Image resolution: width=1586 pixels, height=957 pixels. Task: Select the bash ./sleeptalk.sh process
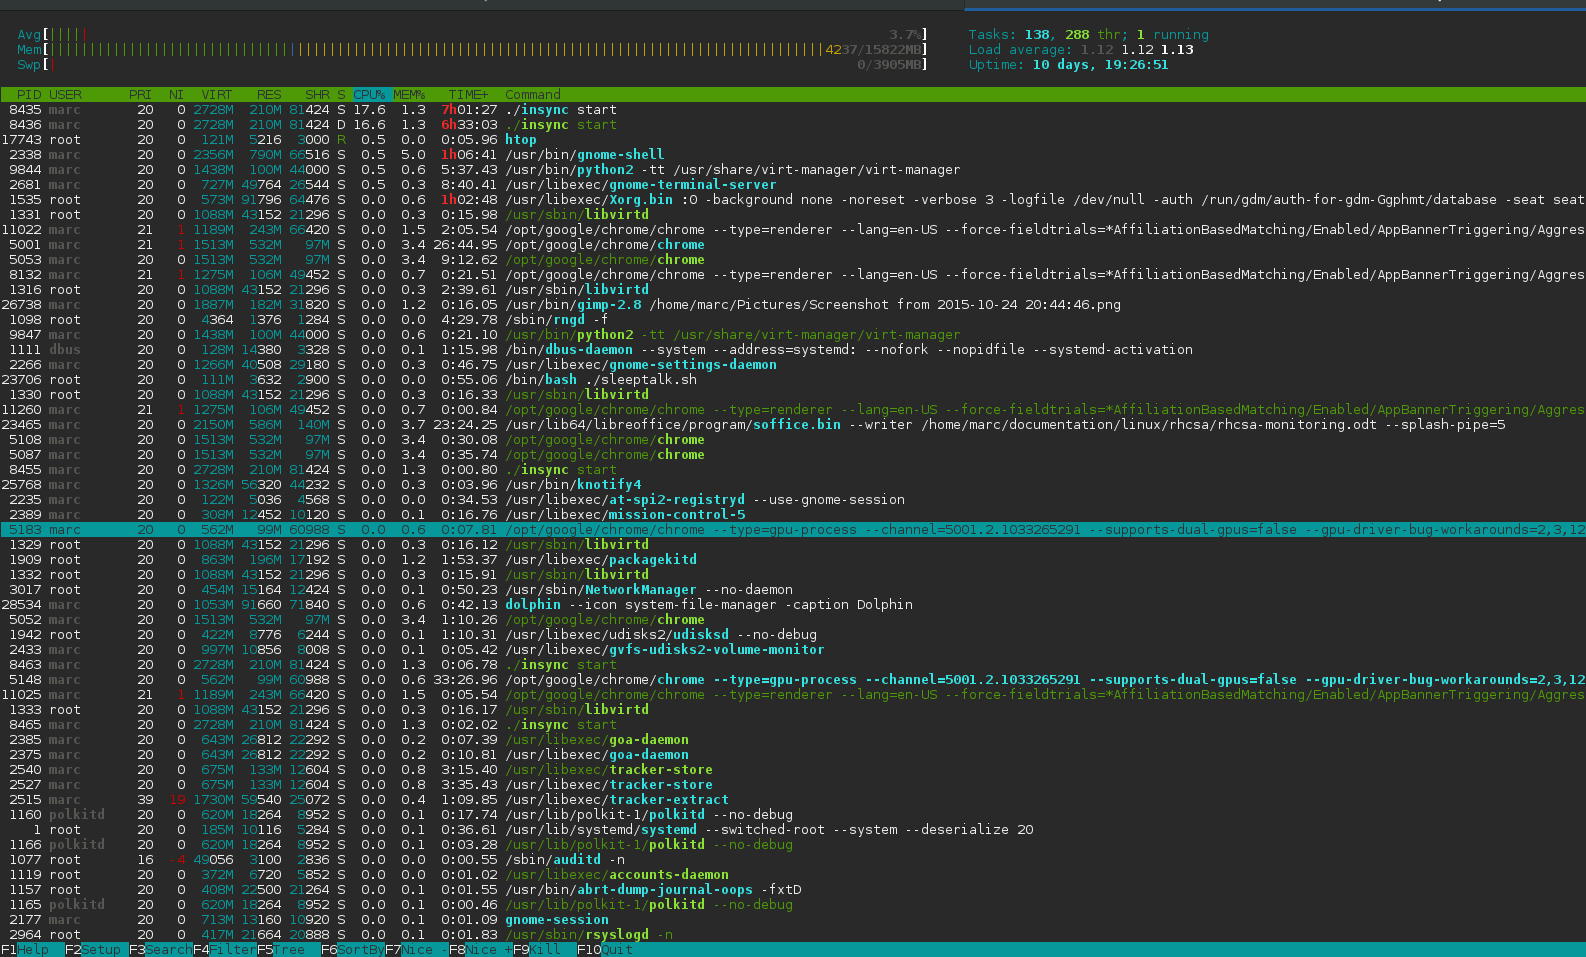(793, 380)
